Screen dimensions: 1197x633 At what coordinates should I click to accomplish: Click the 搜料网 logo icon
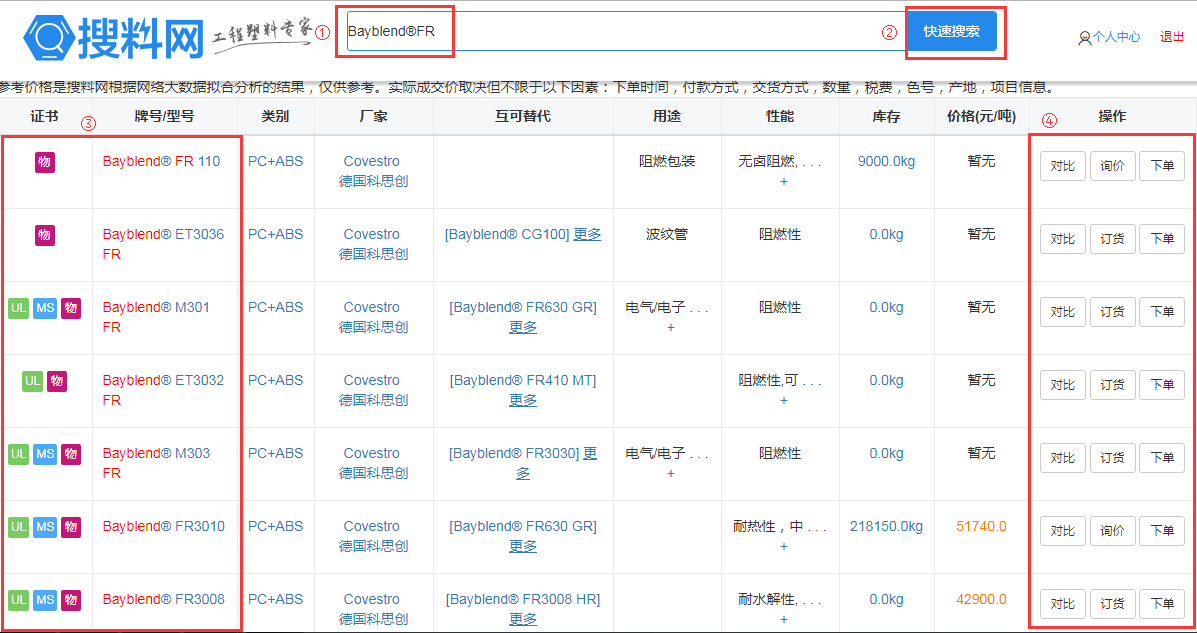(48, 37)
